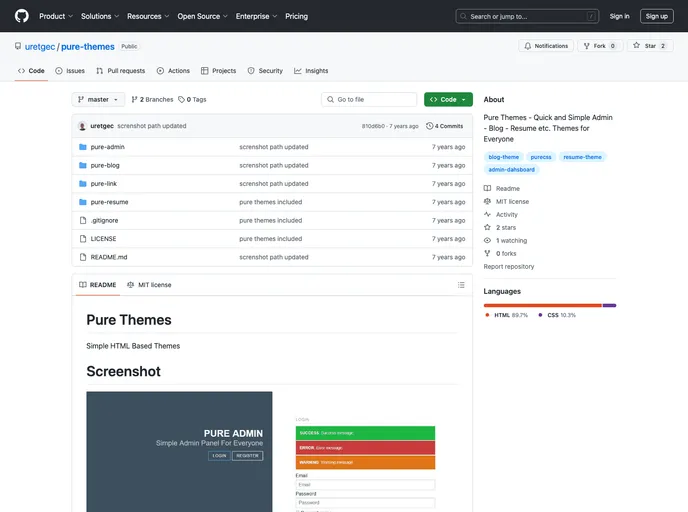Screen dimensions: 688x512
Task: Switch to the Insights tab
Action: pos(311,71)
